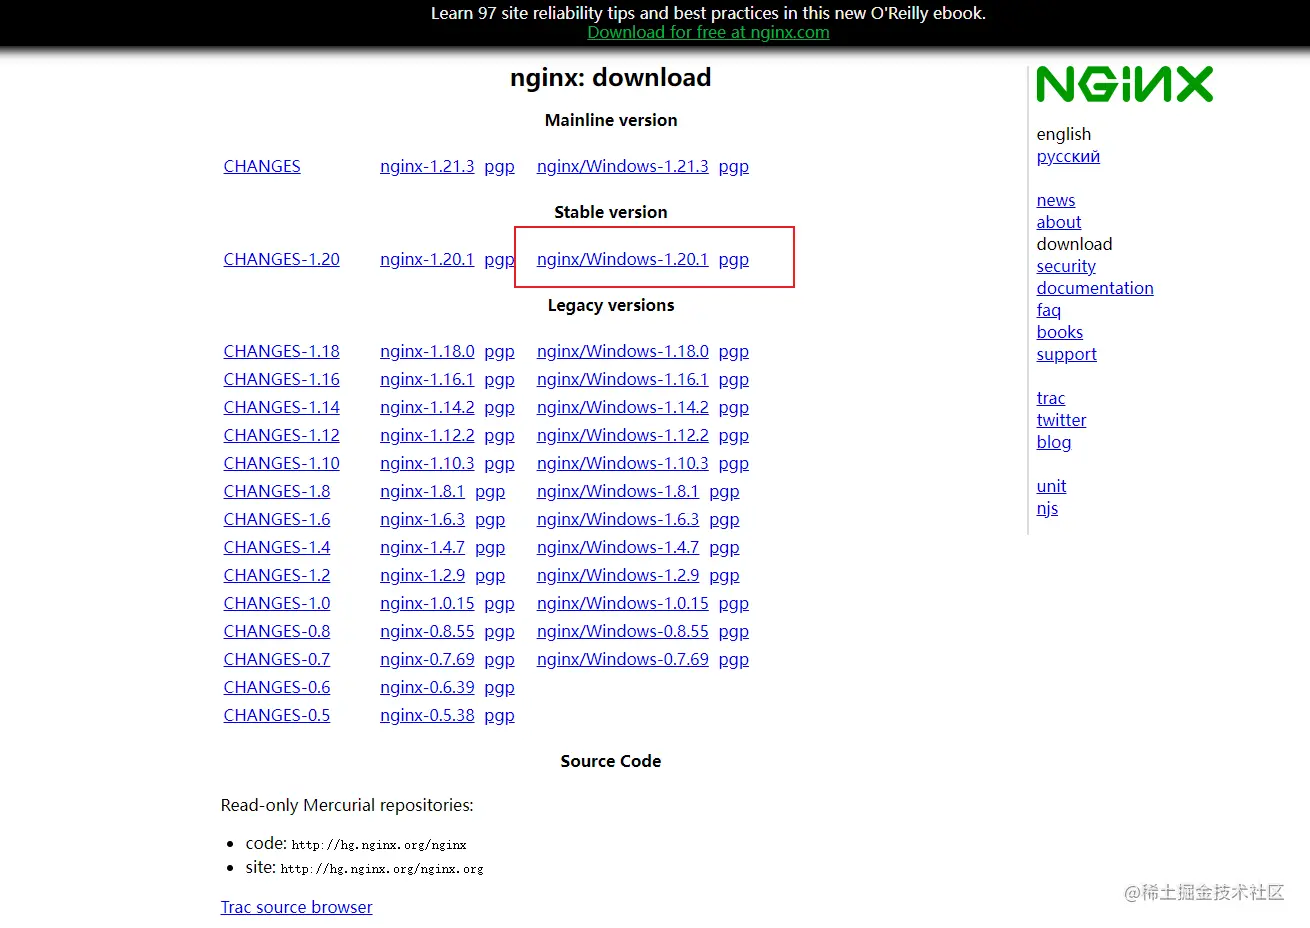This screenshot has height=928, width=1310.
Task: Open CHANGES-0.7
Action: [x=276, y=659]
